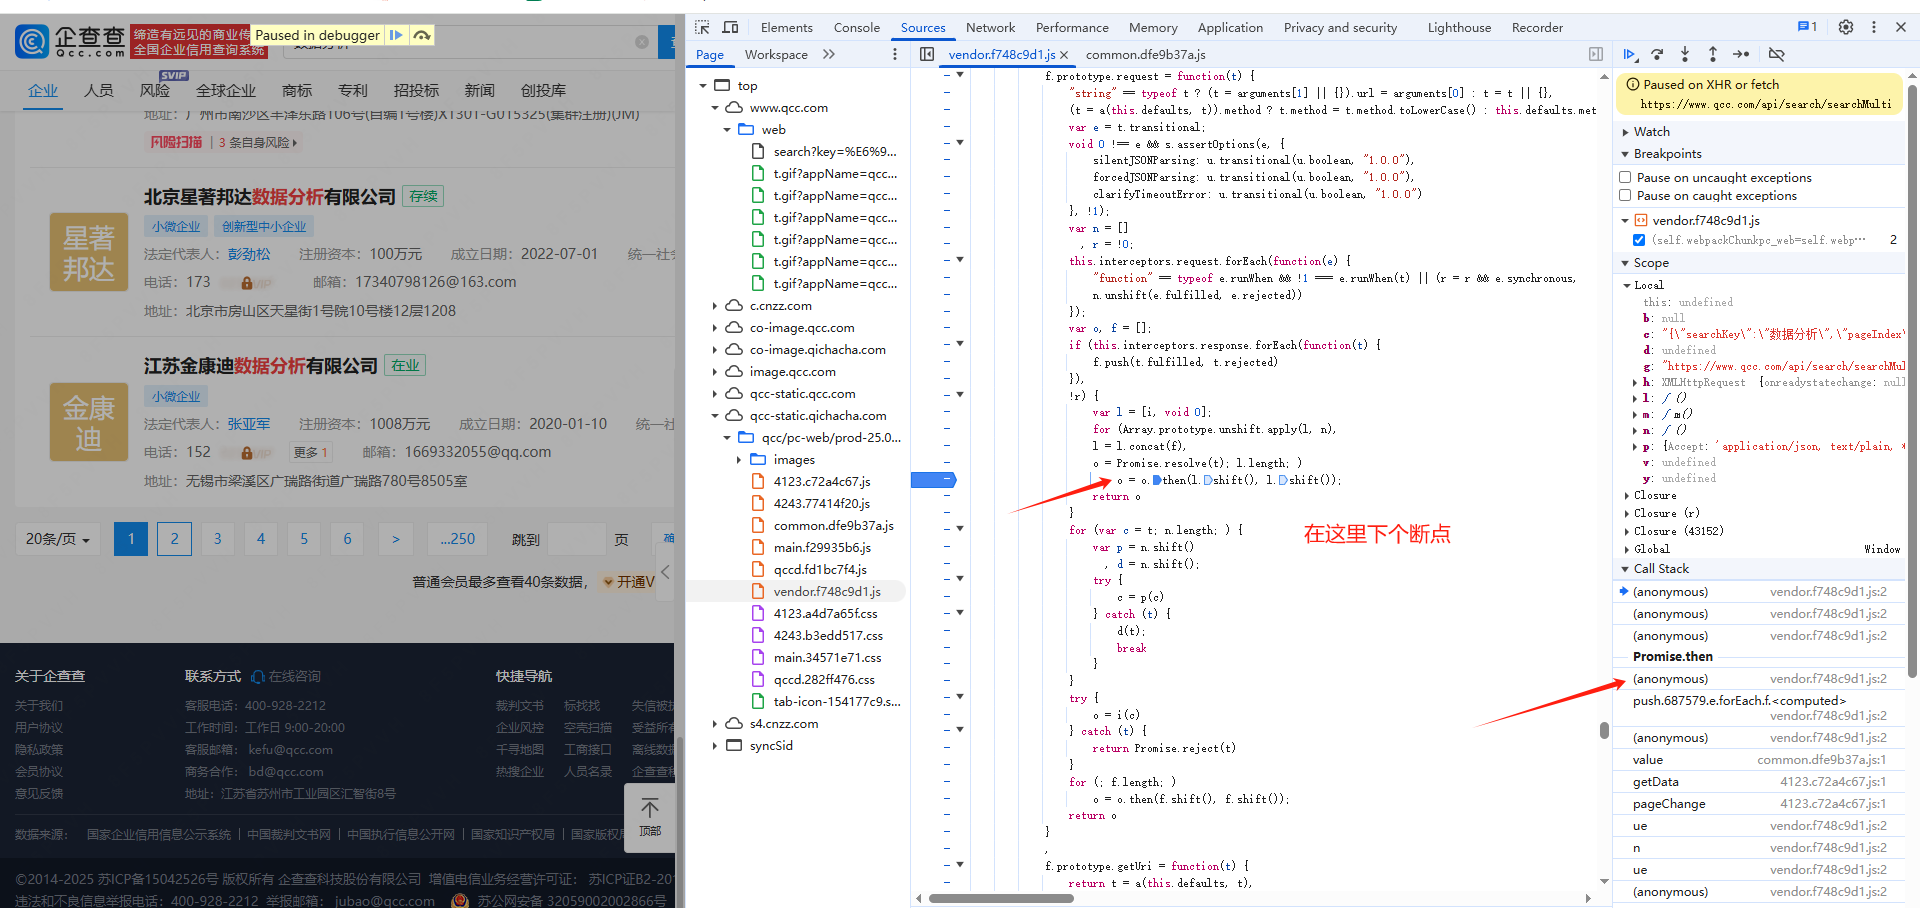Toggle the debugger sidebar panel icon
1920x908 pixels.
point(1596,54)
